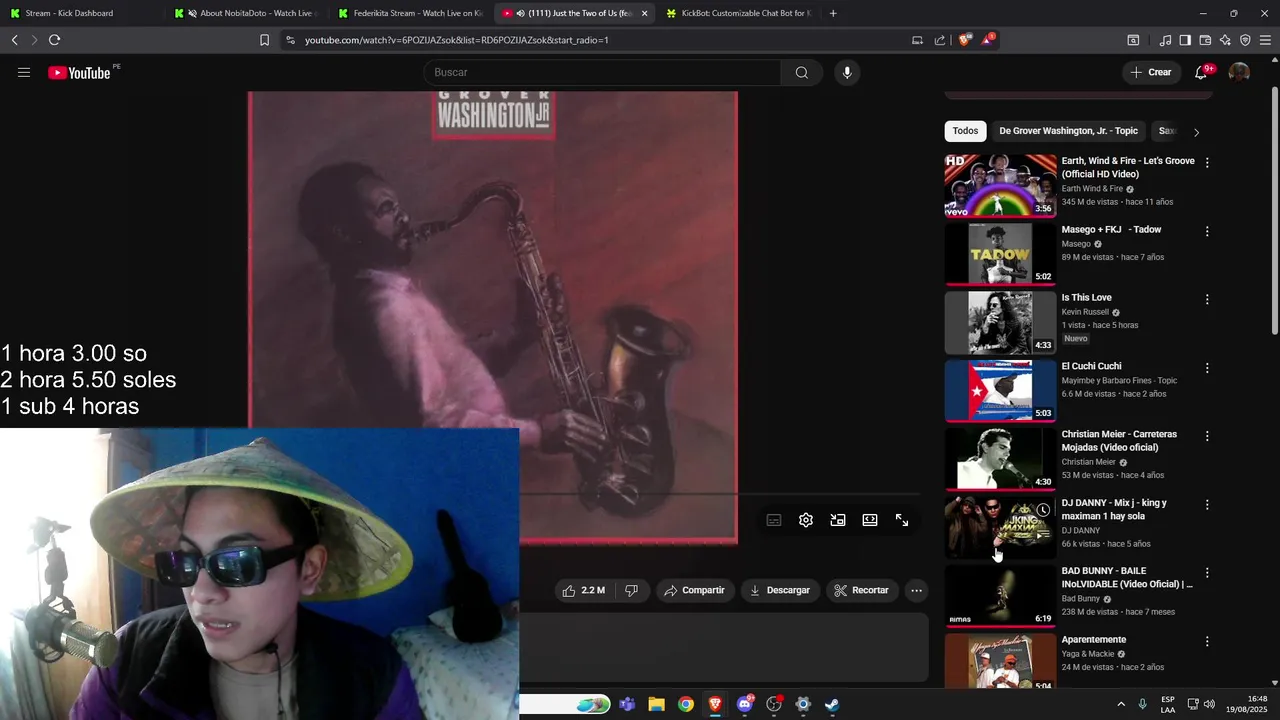Select the Todos filter chip
Viewport: 1280px width, 720px height.
(x=965, y=131)
